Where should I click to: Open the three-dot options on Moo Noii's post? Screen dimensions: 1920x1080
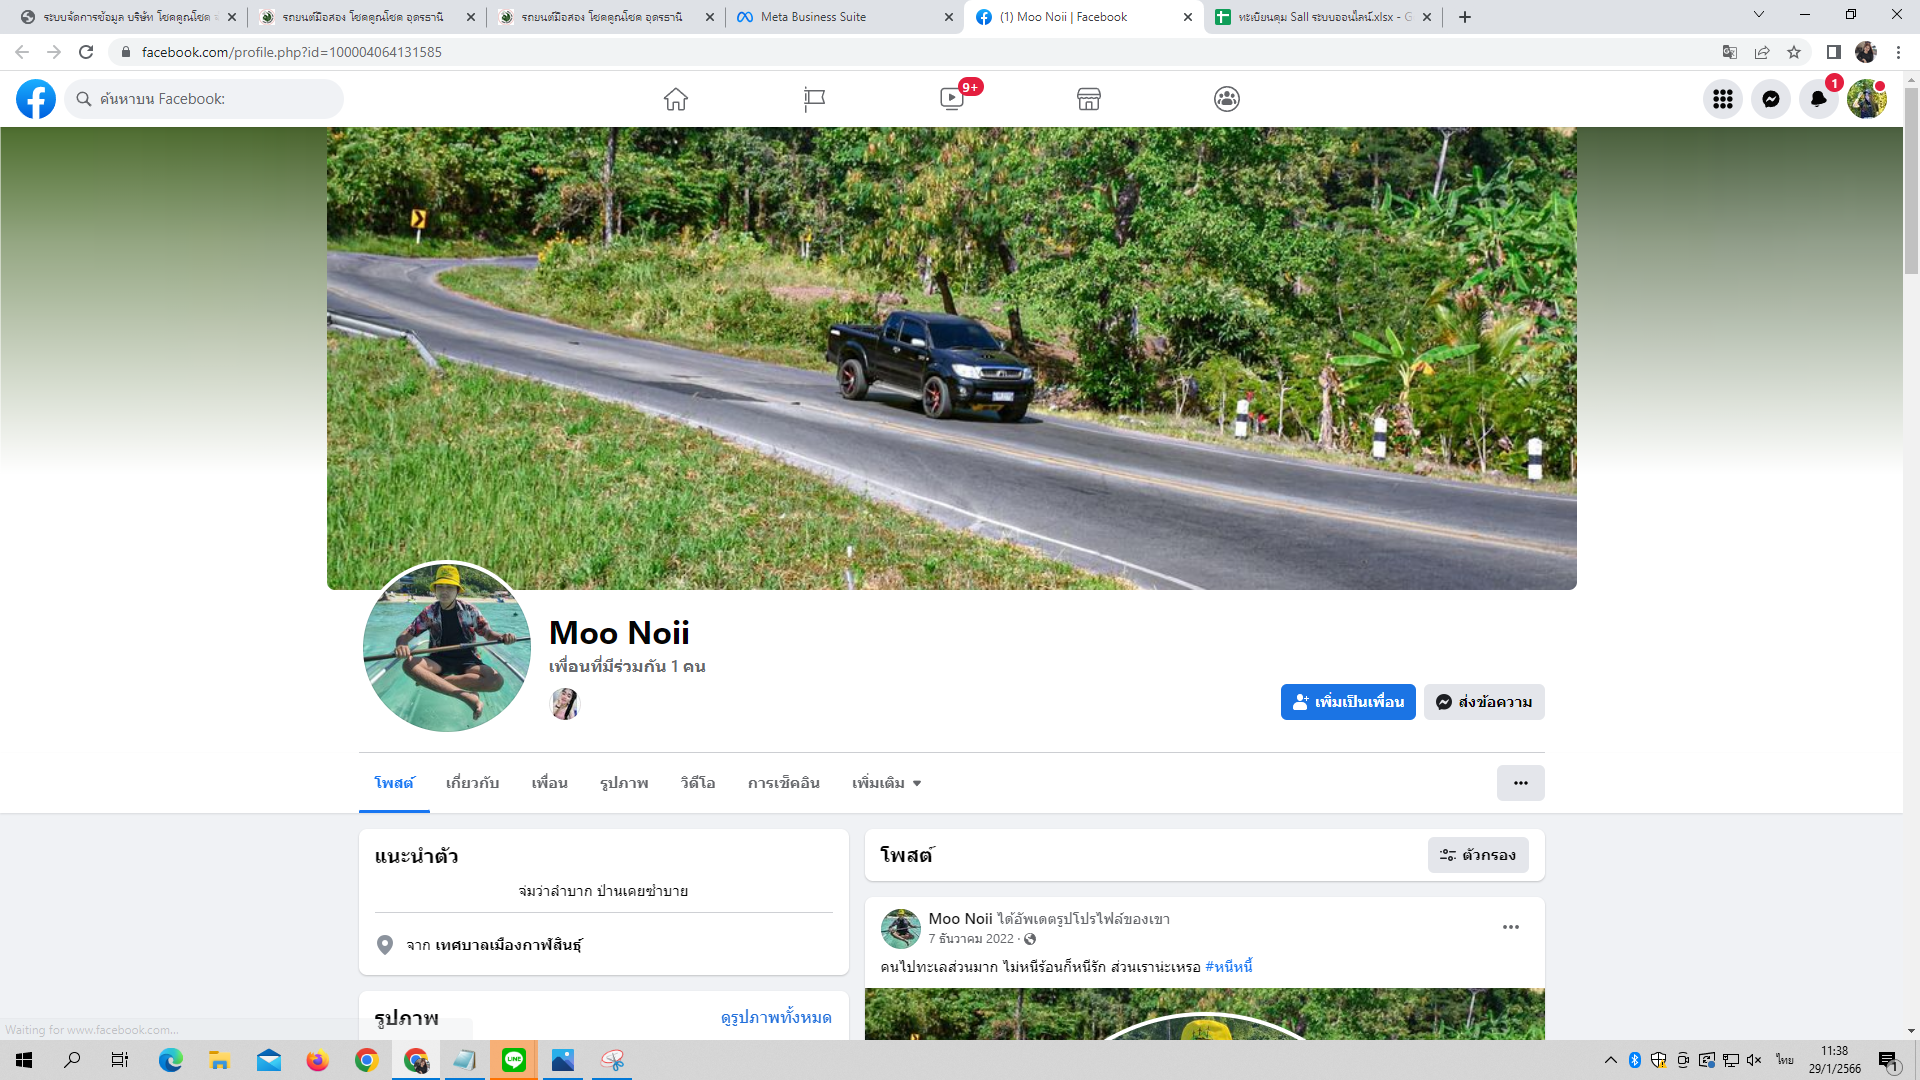click(1510, 927)
